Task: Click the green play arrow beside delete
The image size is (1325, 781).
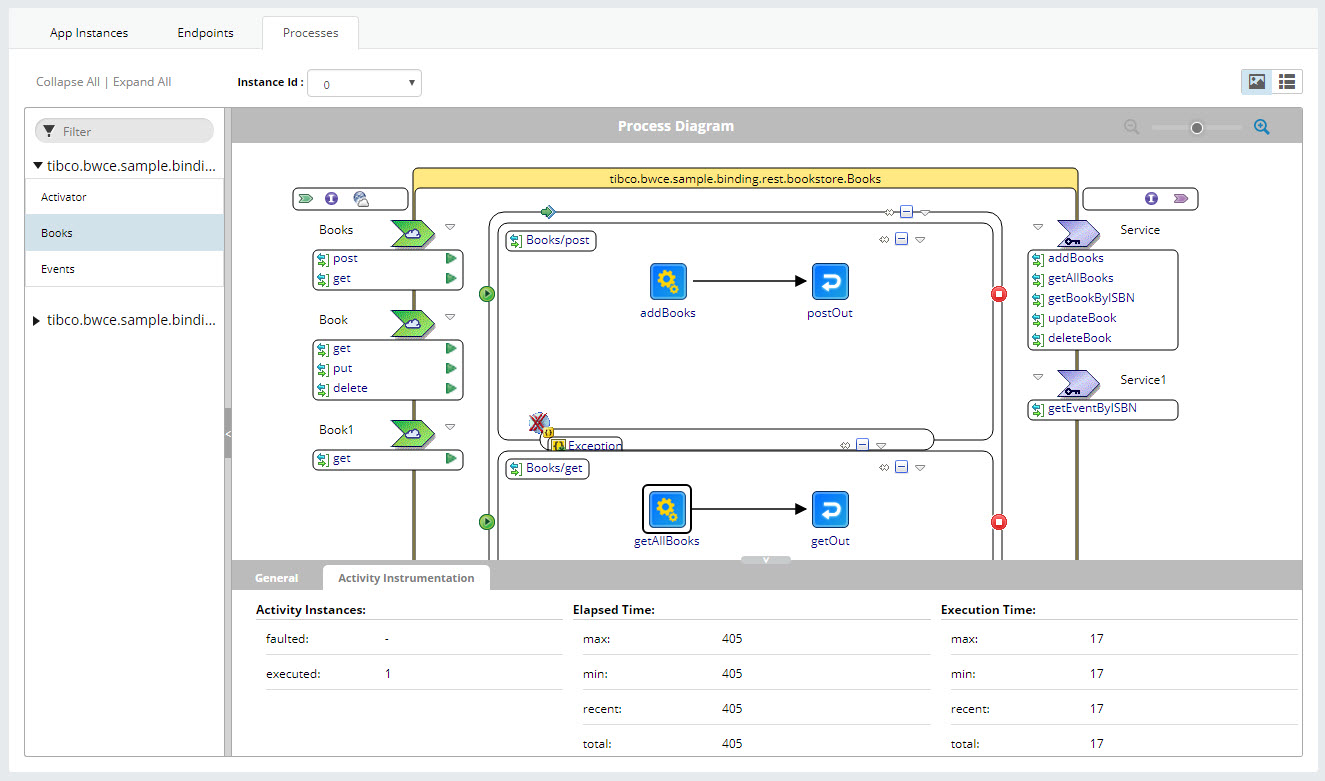Action: tap(451, 388)
